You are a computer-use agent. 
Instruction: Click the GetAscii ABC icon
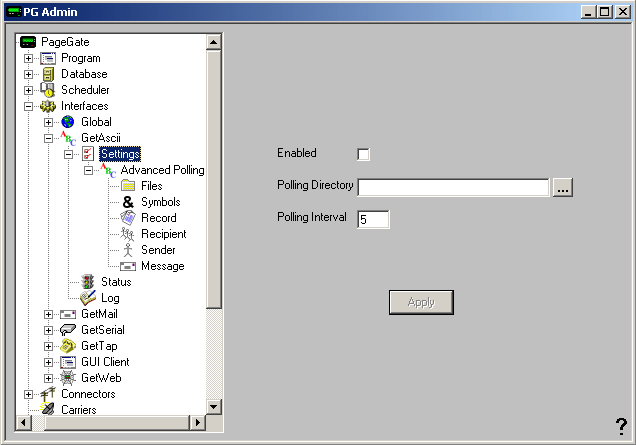pyautogui.click(x=68, y=138)
